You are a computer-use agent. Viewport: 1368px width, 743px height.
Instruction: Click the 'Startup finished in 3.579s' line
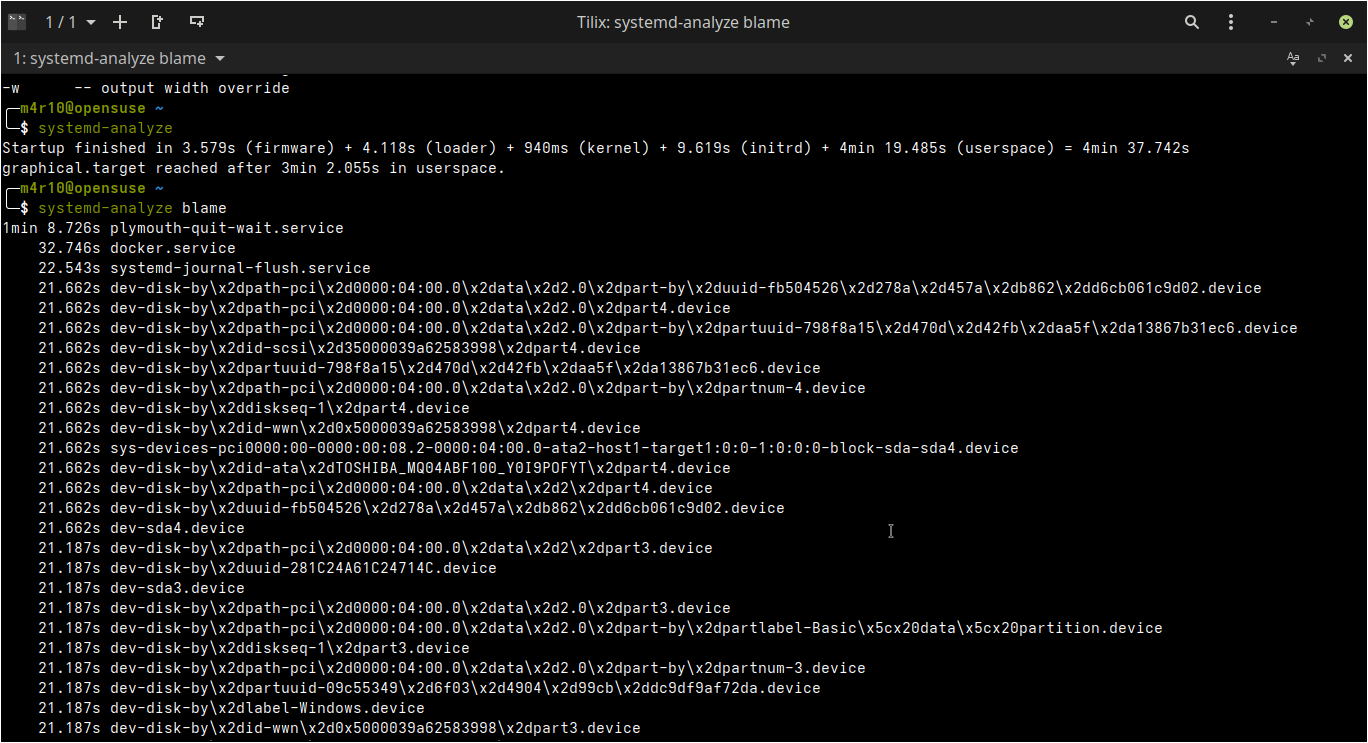tap(596, 148)
